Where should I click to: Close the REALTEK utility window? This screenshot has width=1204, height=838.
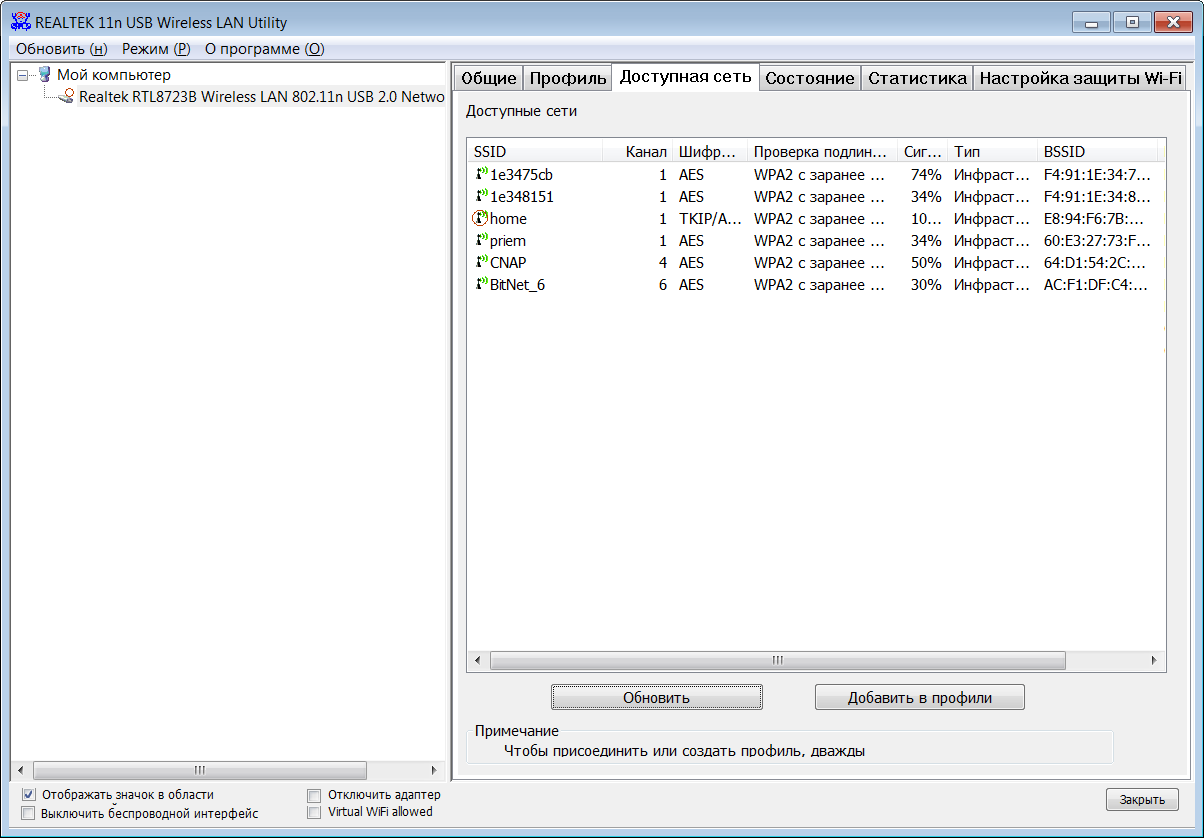pos(1172,21)
